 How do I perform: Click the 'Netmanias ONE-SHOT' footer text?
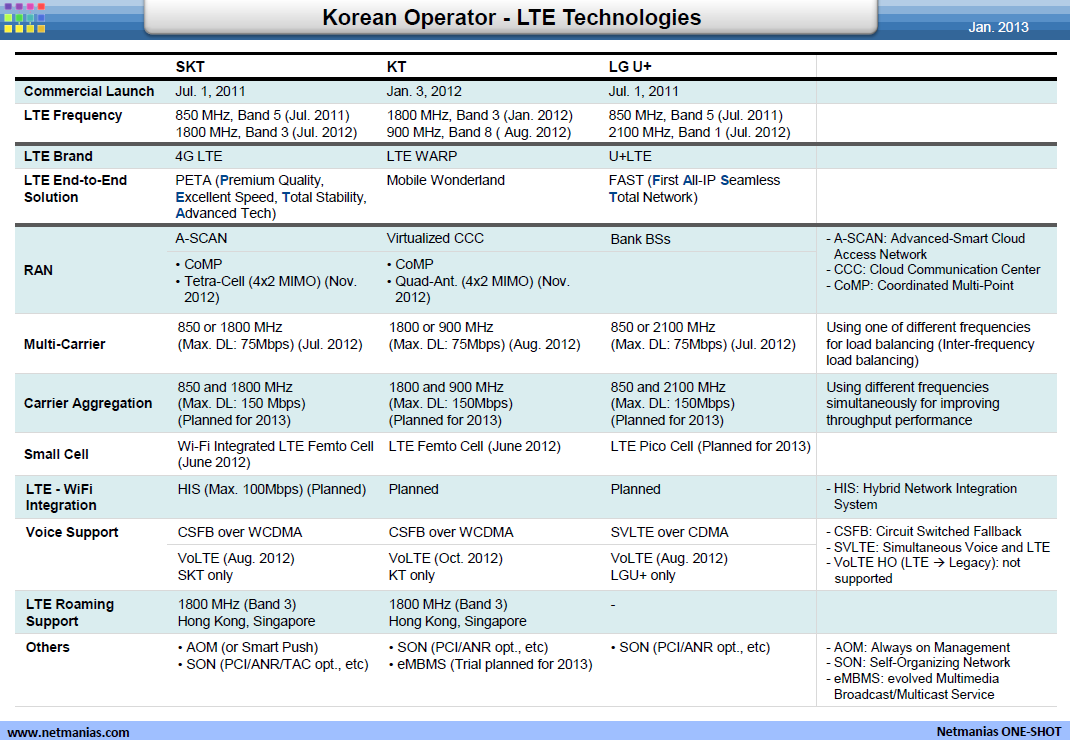pyautogui.click(x=999, y=731)
